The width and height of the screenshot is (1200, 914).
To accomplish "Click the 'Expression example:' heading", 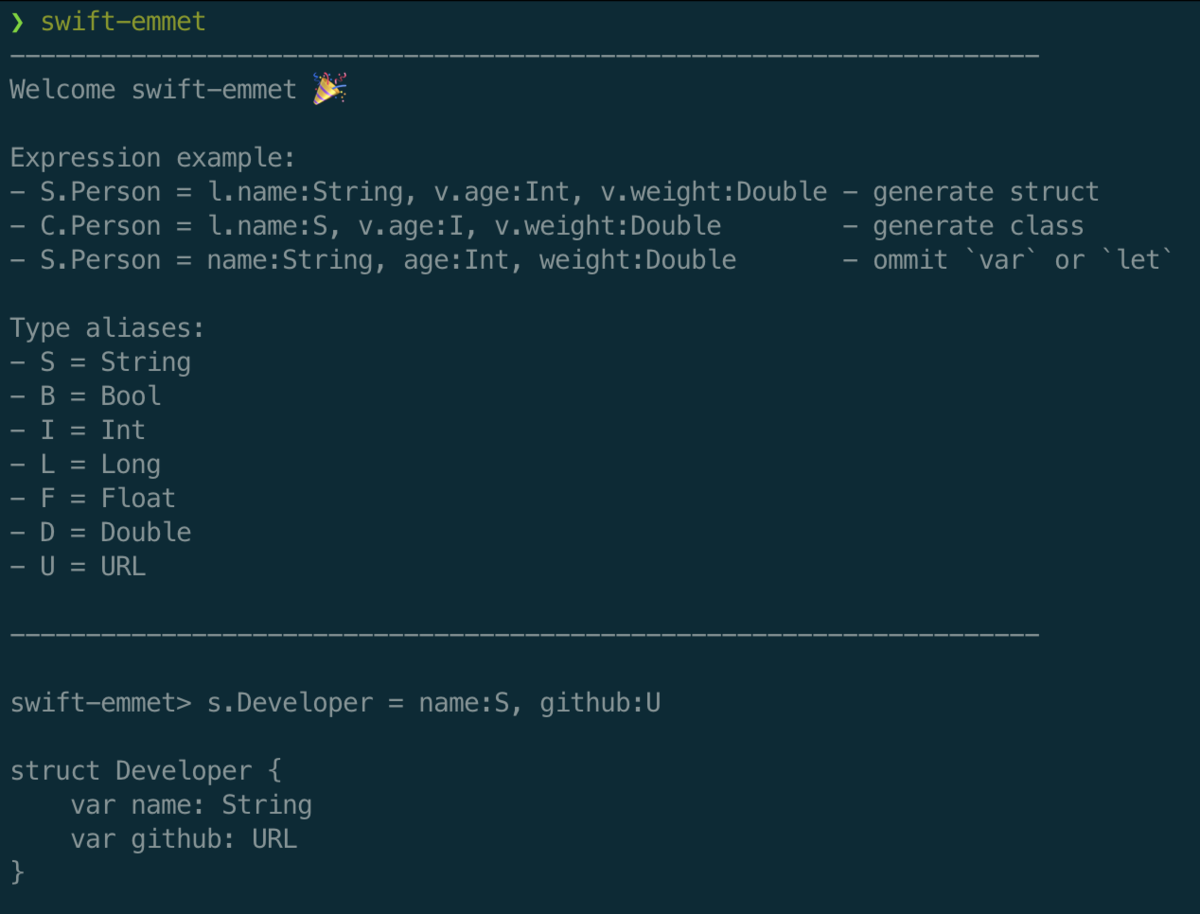I will (153, 158).
